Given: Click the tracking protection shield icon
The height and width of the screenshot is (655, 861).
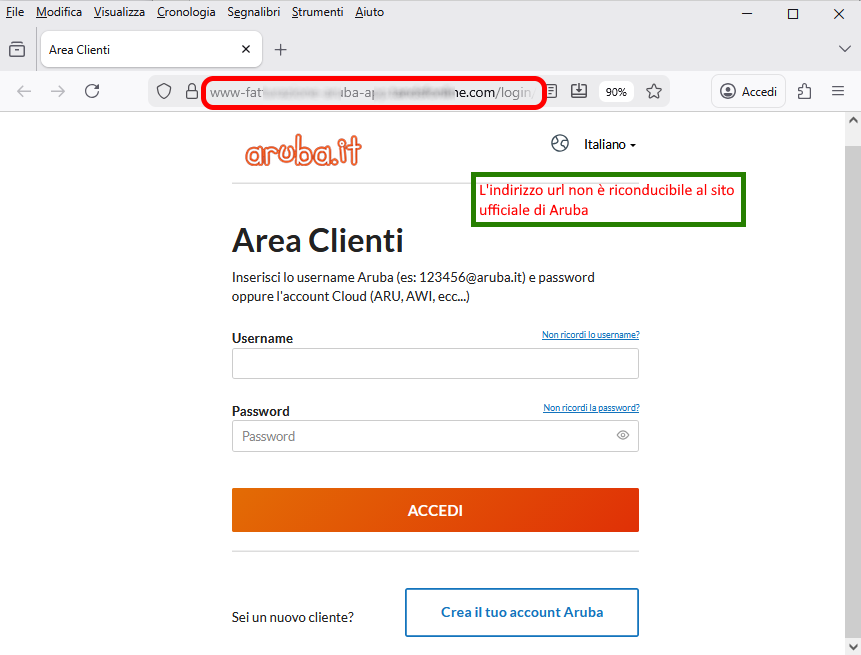Looking at the screenshot, I should pyautogui.click(x=165, y=91).
